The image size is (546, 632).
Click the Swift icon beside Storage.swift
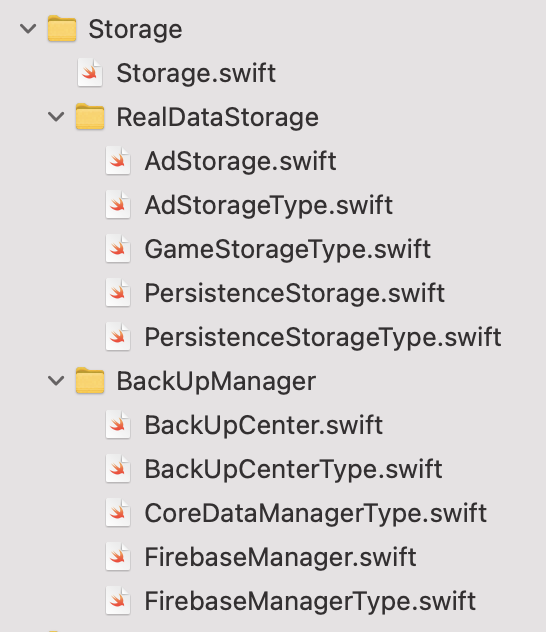click(x=90, y=73)
